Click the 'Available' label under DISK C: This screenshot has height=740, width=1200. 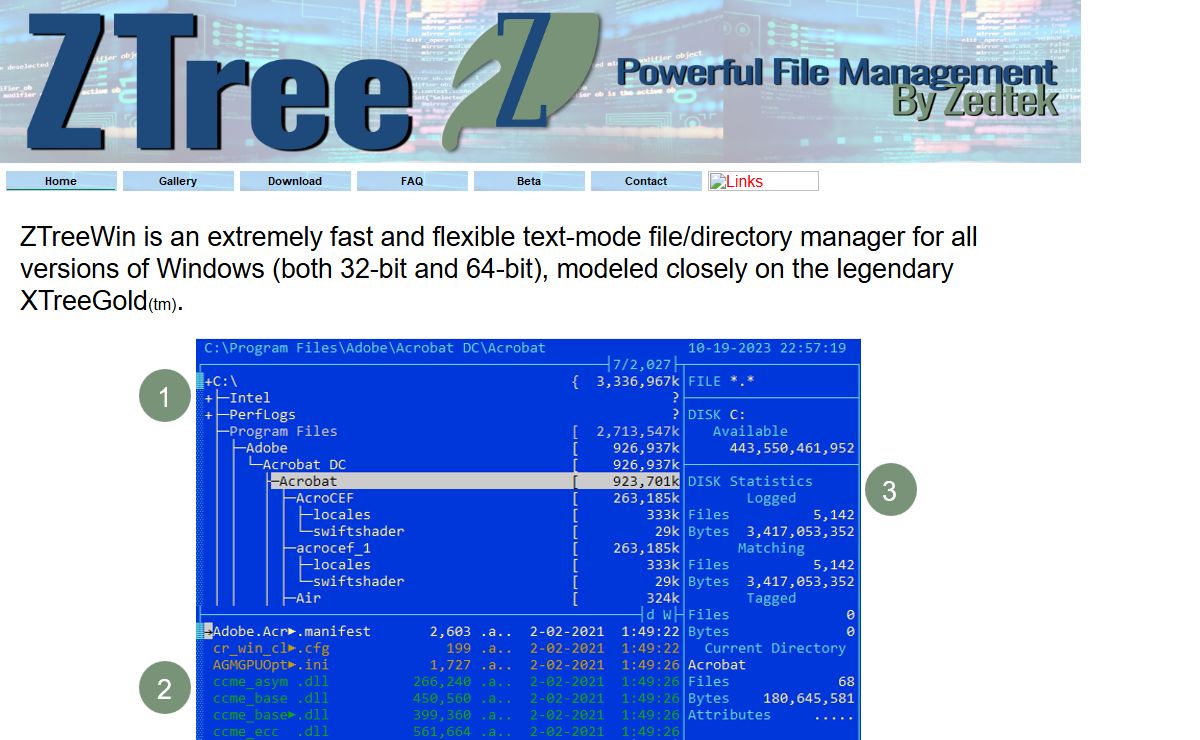pos(750,431)
